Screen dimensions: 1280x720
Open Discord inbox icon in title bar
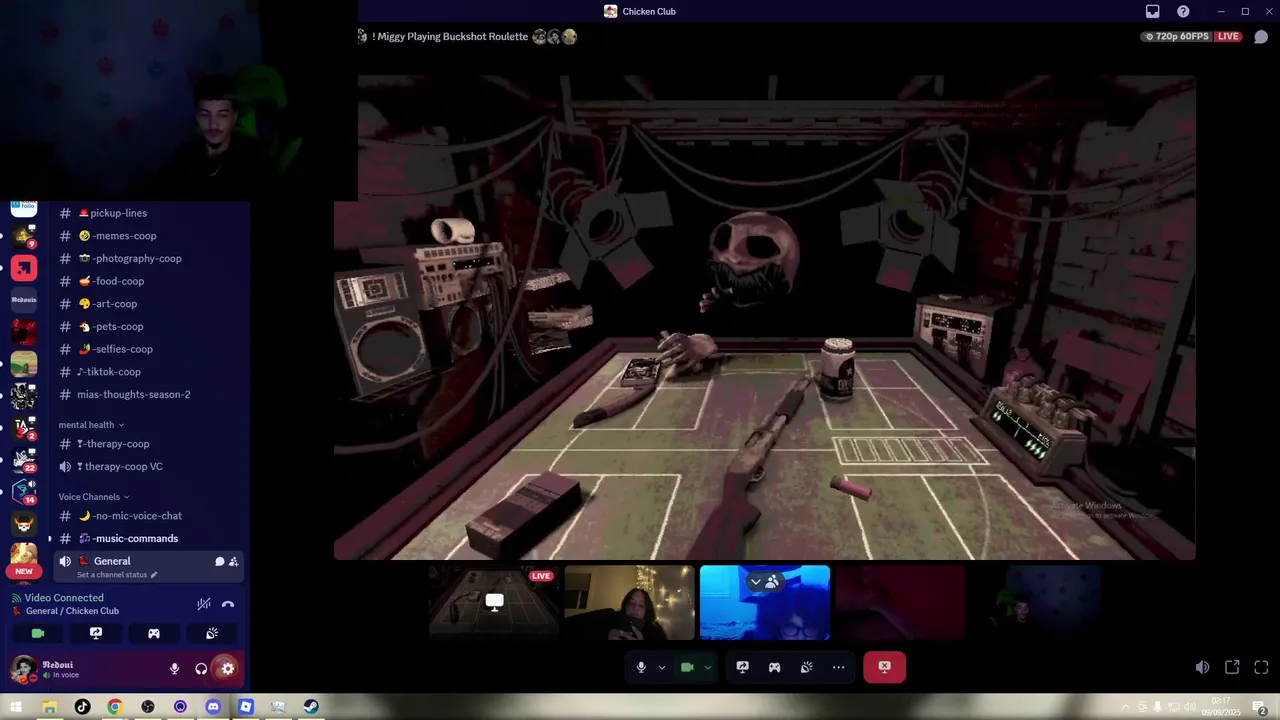[1152, 11]
